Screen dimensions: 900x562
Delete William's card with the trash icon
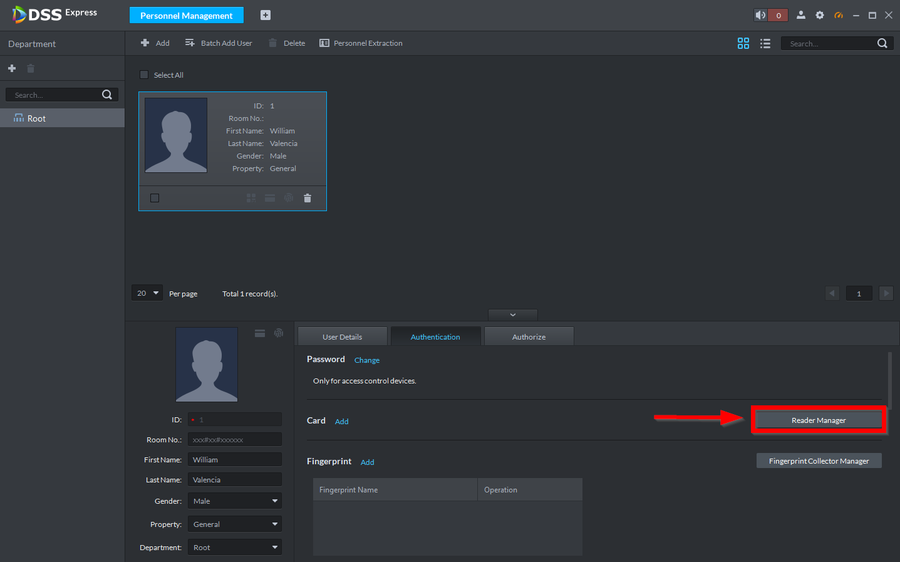307,198
